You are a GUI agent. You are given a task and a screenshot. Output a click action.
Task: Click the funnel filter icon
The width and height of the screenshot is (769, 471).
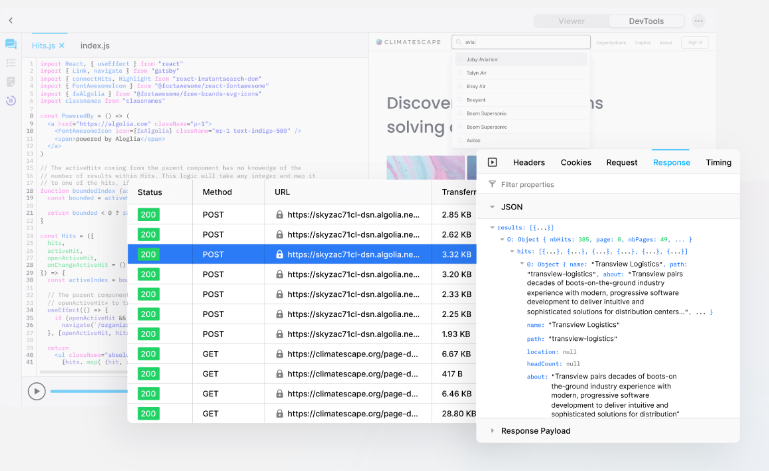coord(492,184)
